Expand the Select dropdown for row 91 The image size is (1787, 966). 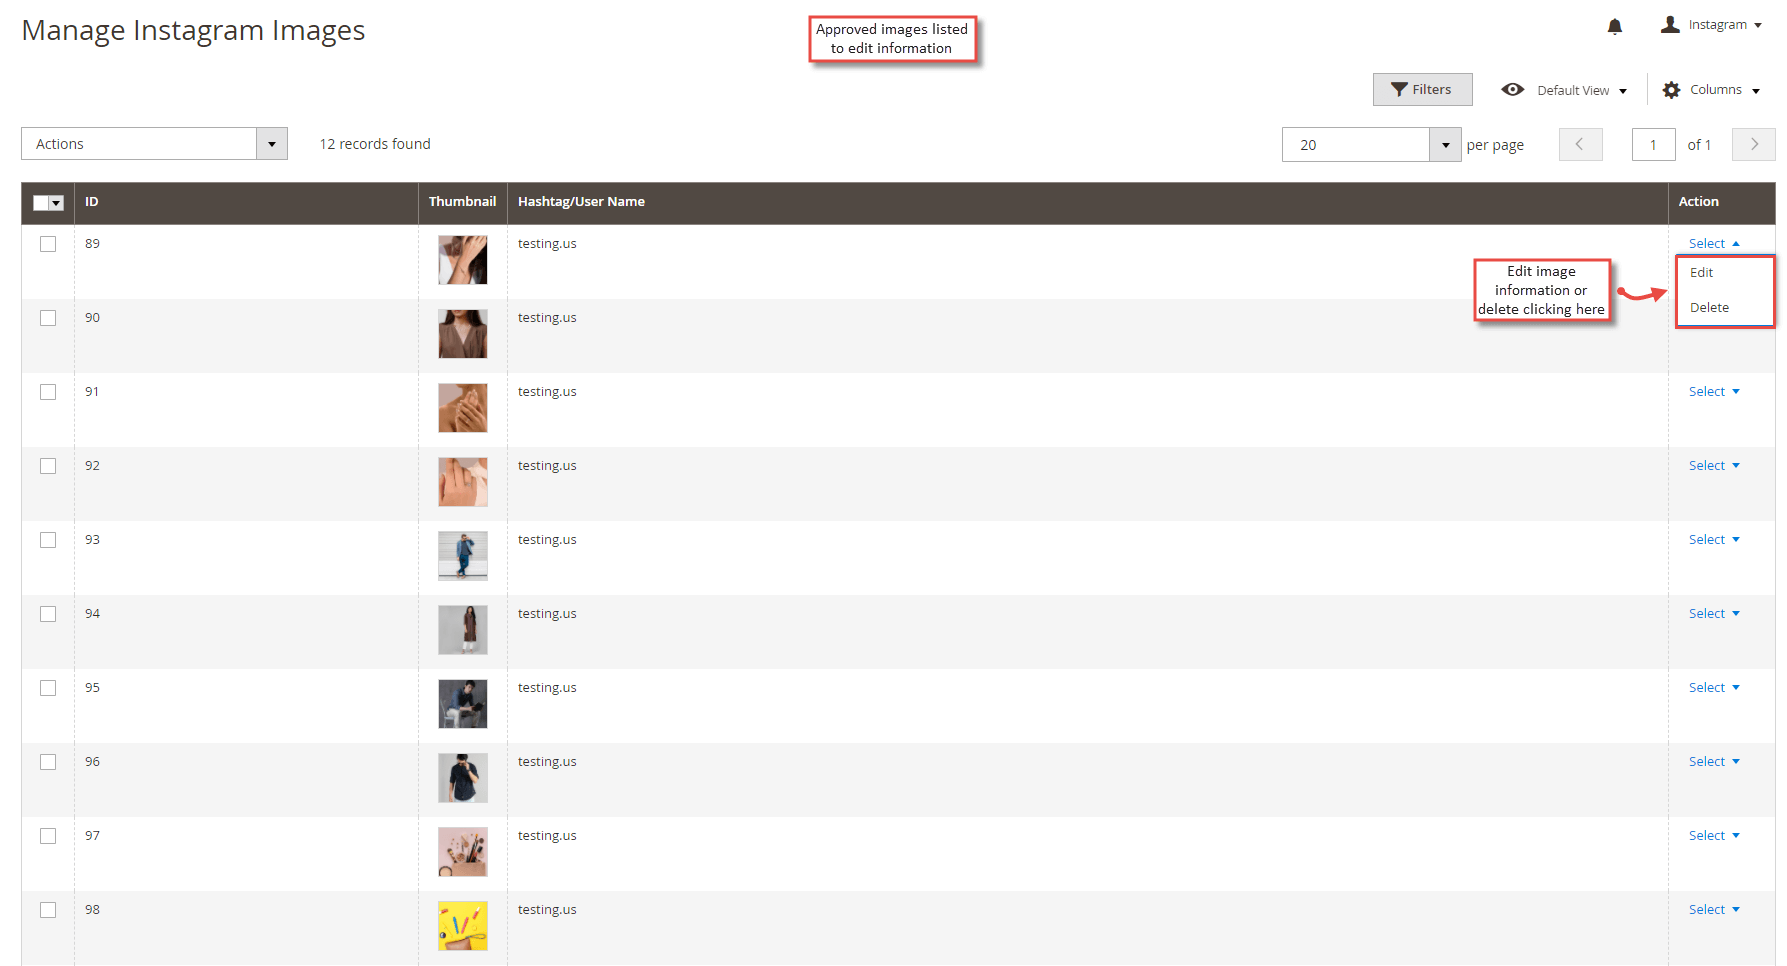pos(1714,392)
